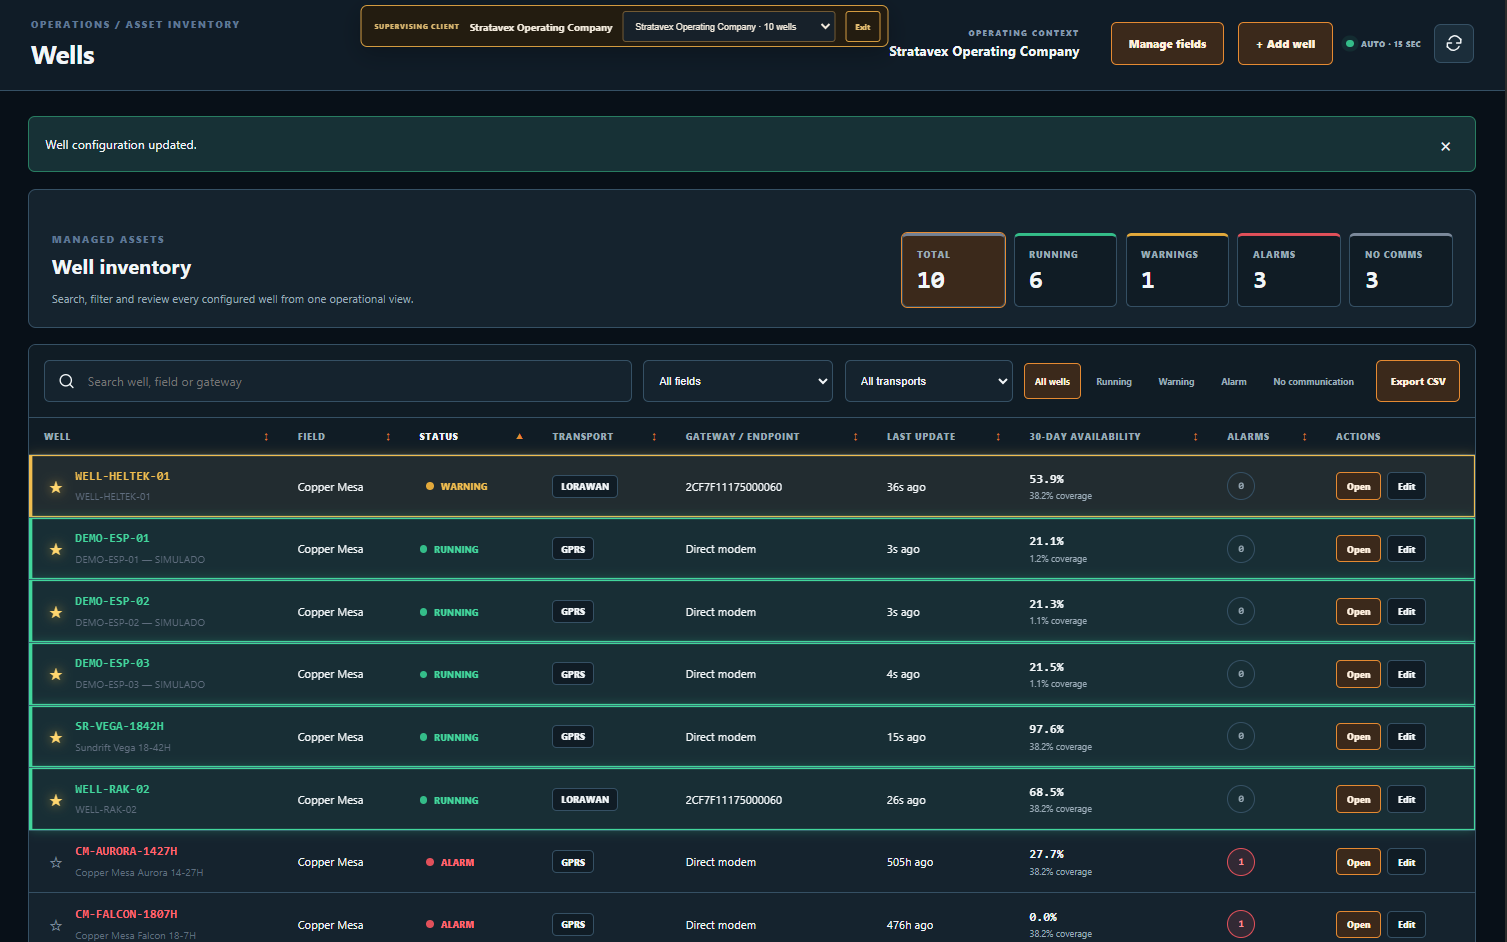Show wells with No communication
Screen dimensions: 1507x942
pyautogui.click(x=1313, y=381)
